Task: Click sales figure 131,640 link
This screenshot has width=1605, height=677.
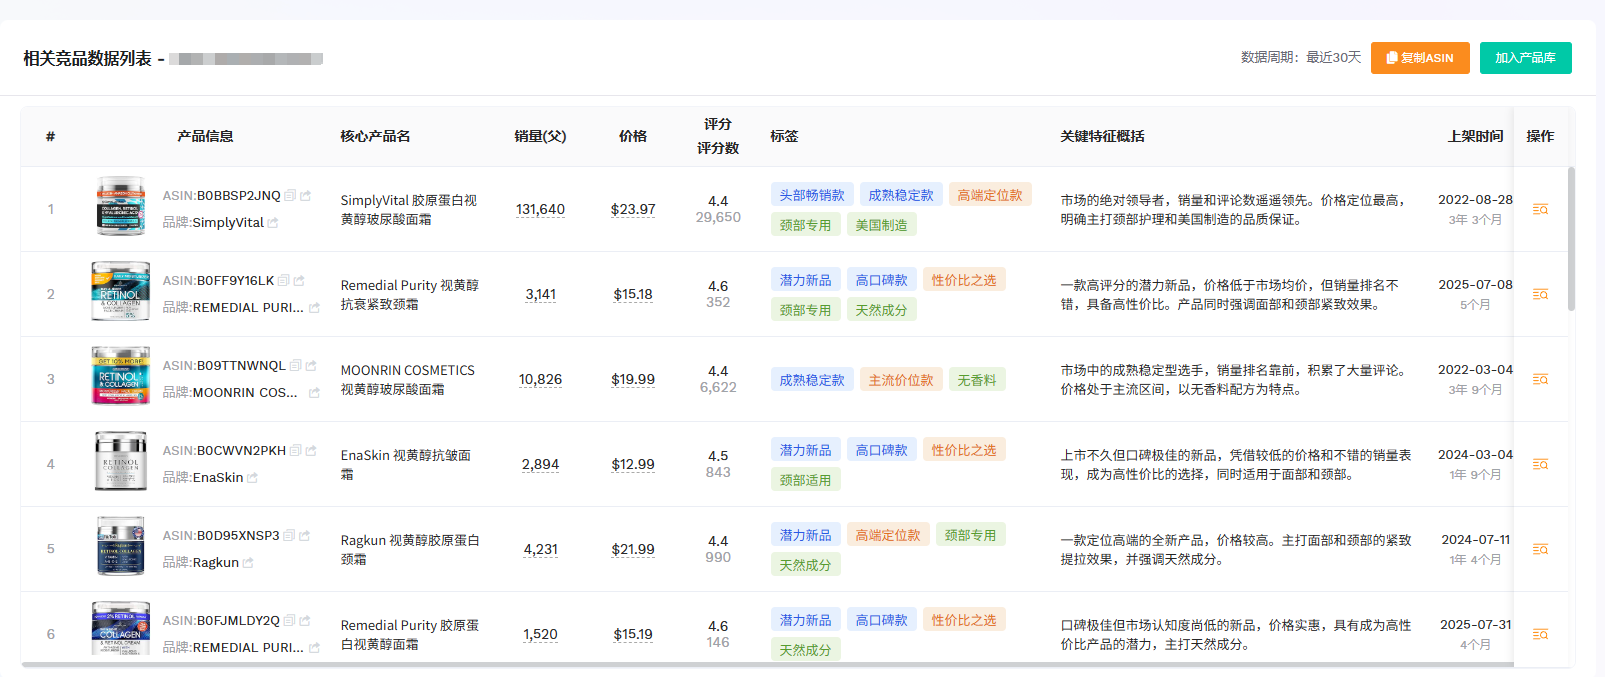Action: [x=540, y=209]
